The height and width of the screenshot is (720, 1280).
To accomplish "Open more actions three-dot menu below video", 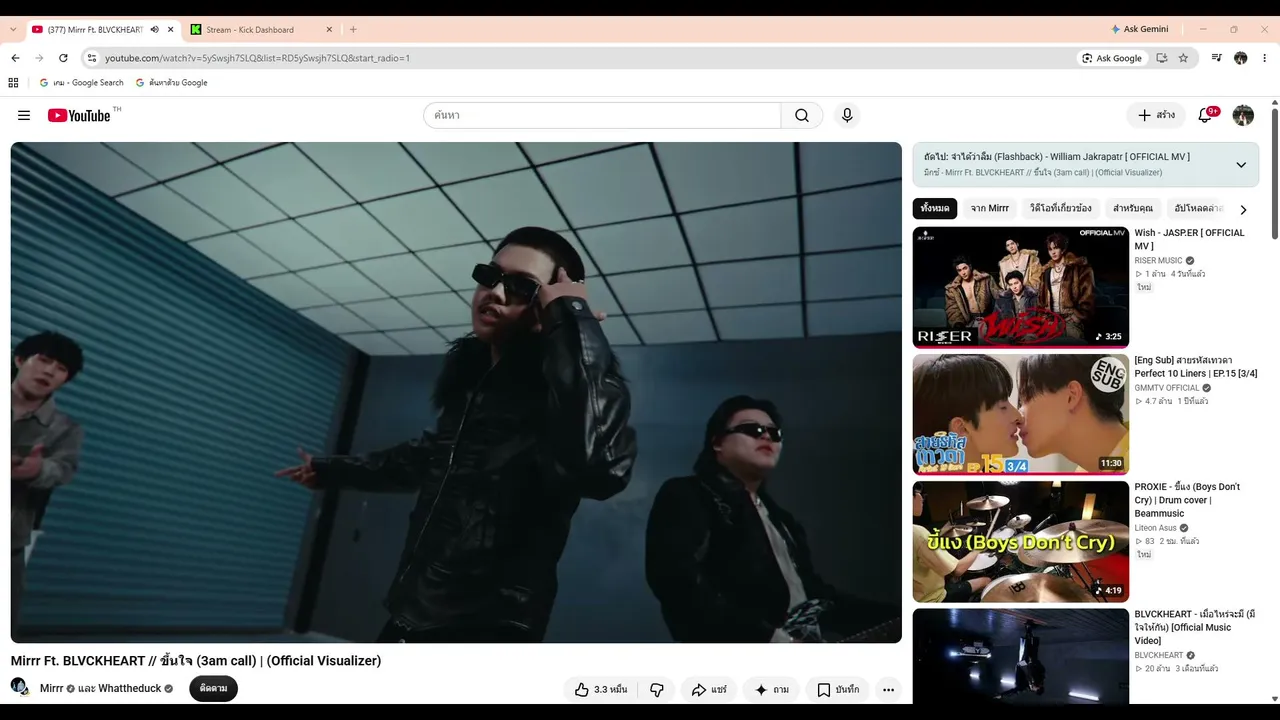I will (888, 689).
